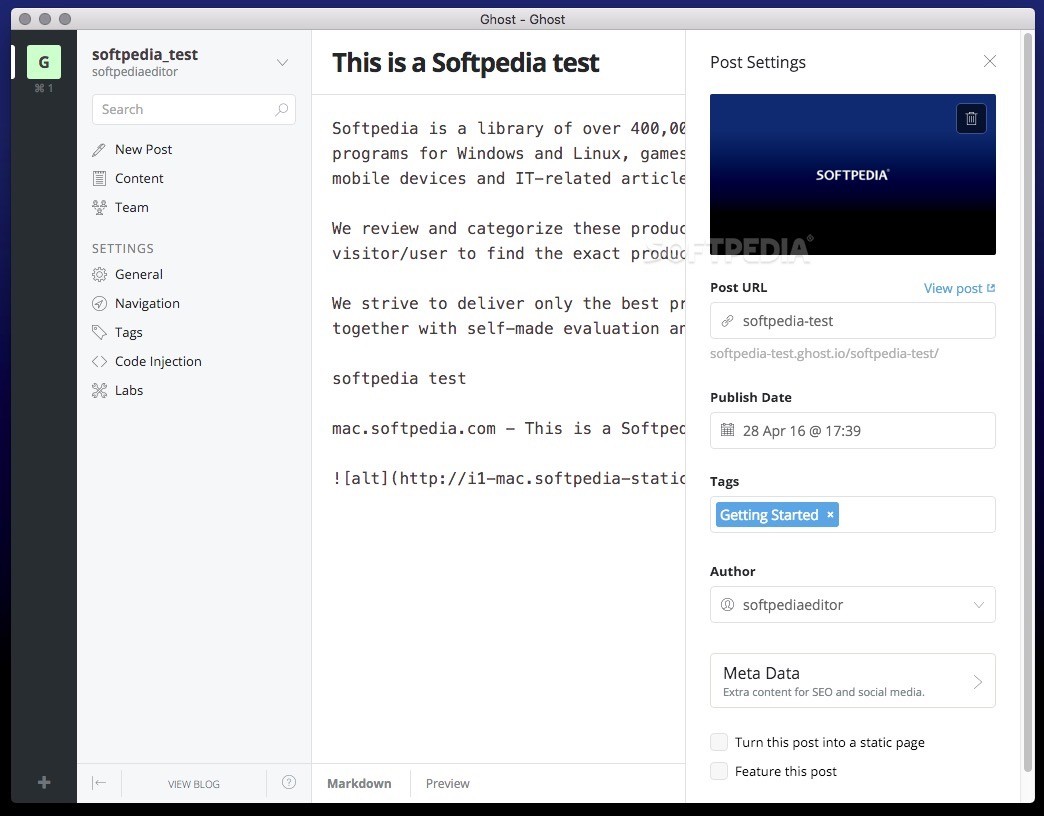
Task: Remove the Getting Started tag
Action: (x=830, y=514)
